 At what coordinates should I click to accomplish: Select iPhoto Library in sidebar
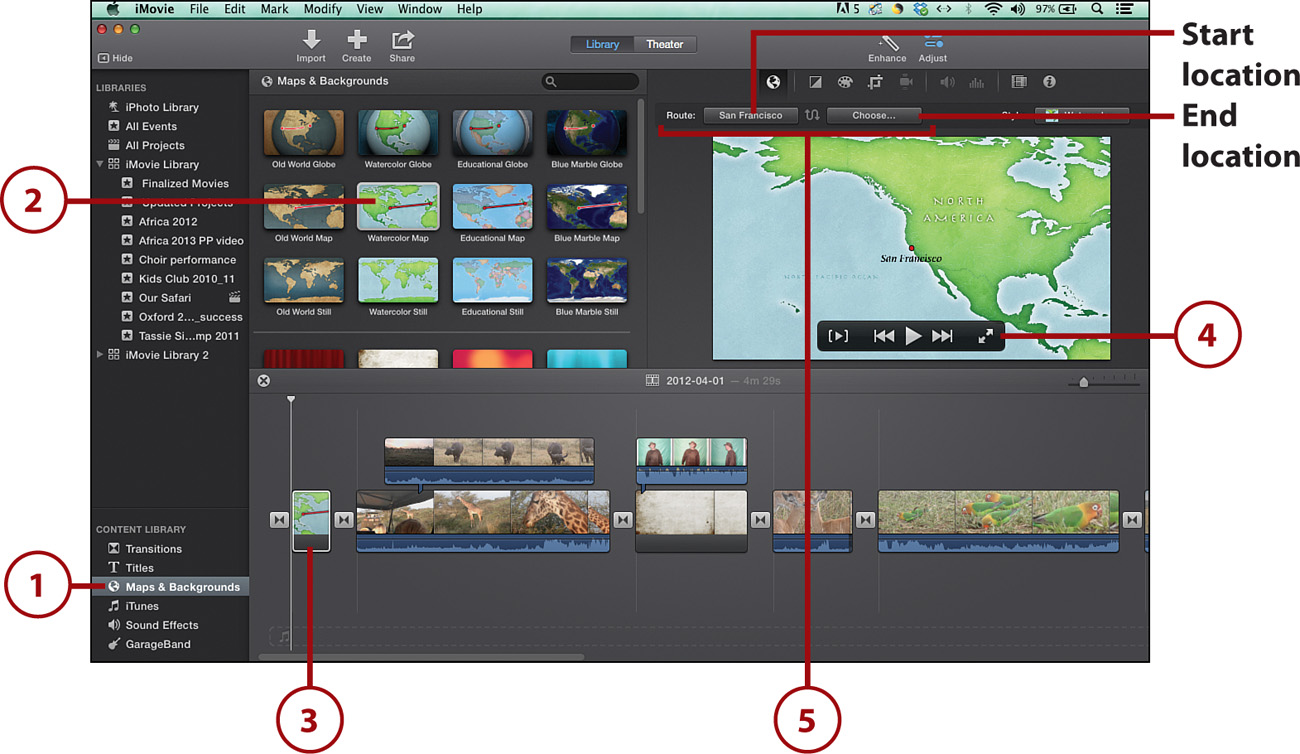(161, 107)
